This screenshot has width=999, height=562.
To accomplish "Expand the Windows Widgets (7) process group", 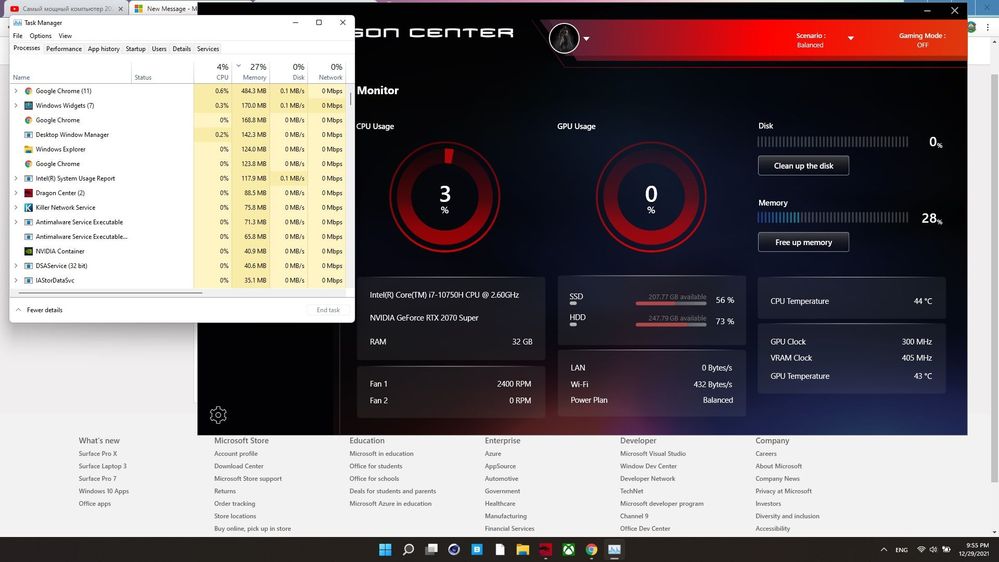I will coord(16,106).
